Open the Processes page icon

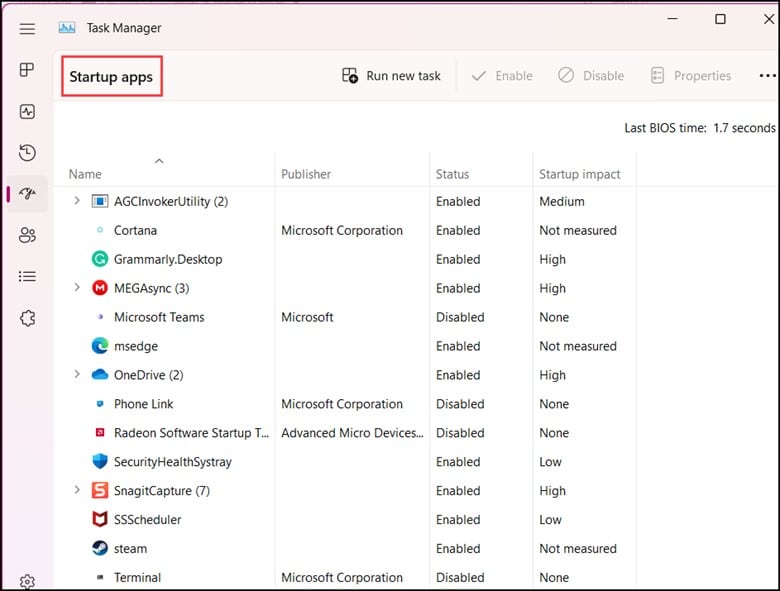pyautogui.click(x=27, y=70)
